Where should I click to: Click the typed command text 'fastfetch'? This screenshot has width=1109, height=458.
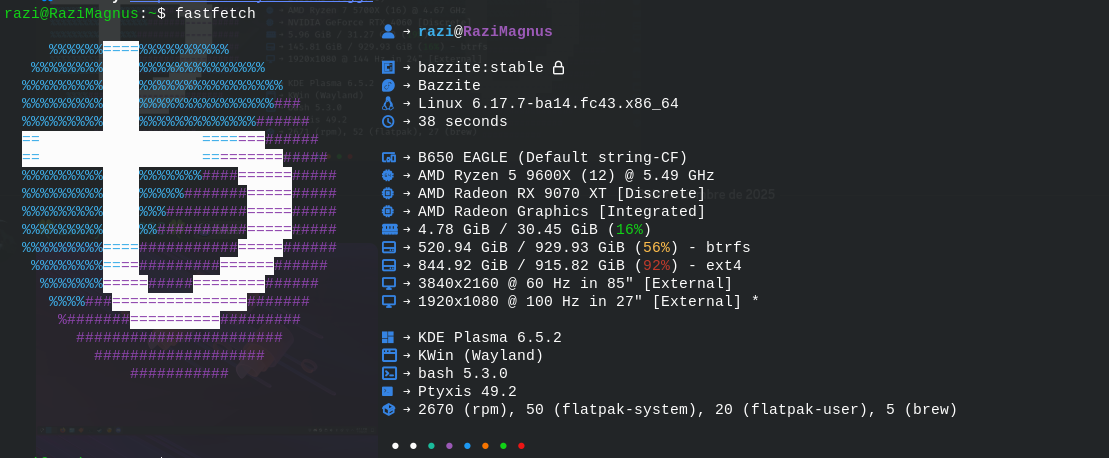pyautogui.click(x=216, y=13)
